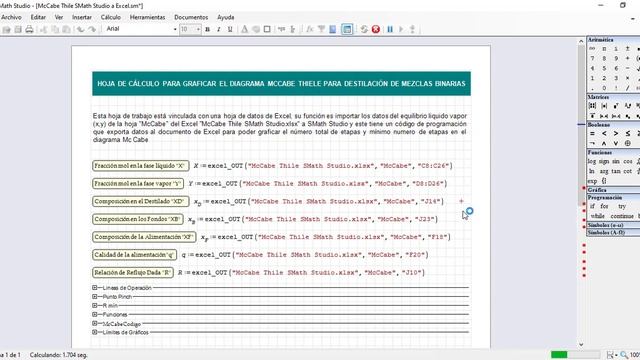Click the Recalculate worksheet icon
The width and height of the screenshot is (640, 360).
coord(364,29)
